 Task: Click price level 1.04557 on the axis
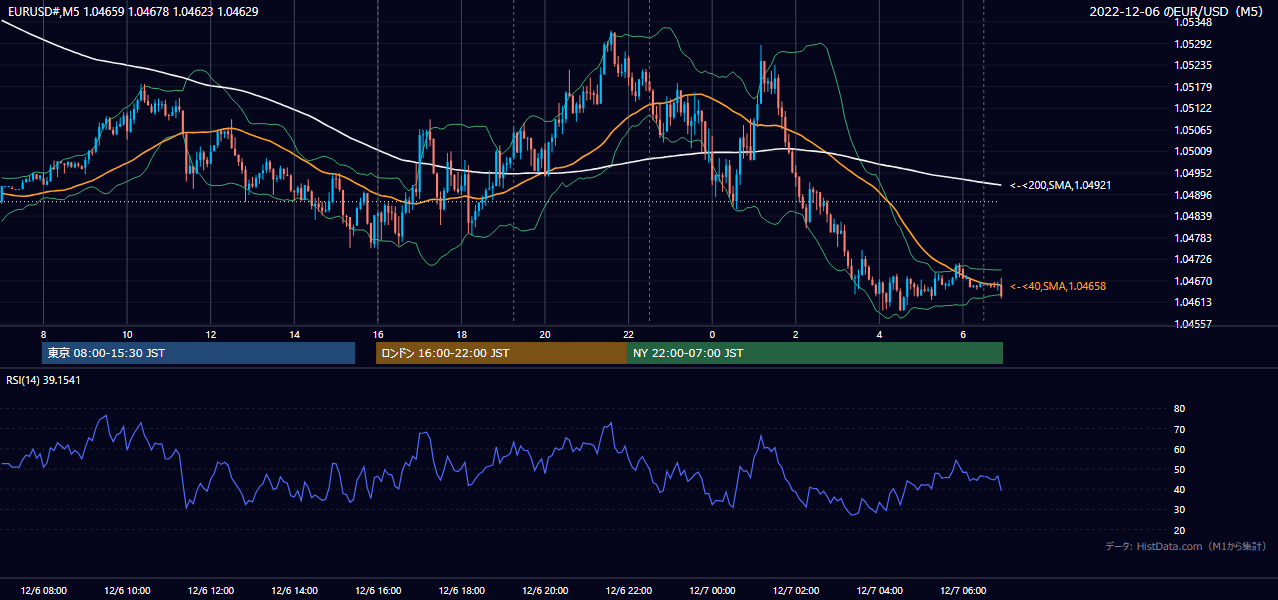(1193, 324)
